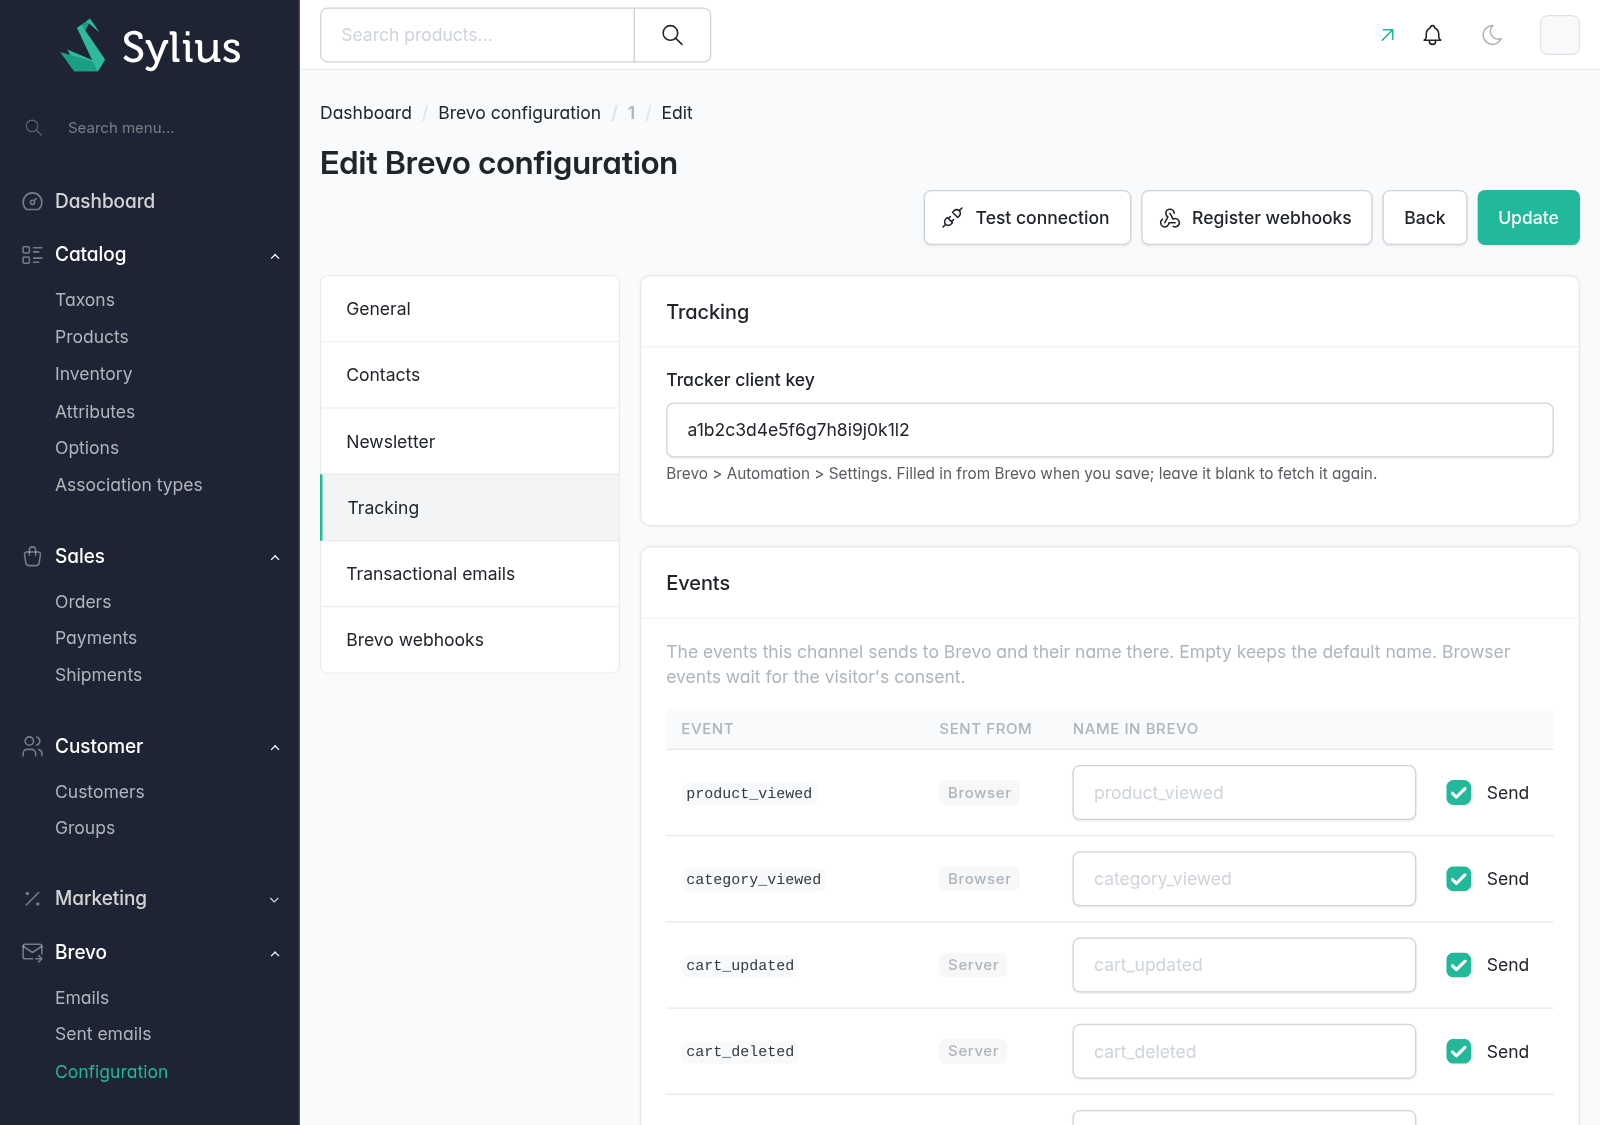This screenshot has width=1600, height=1125.
Task: Click the magnifier search button in top bar
Action: (672, 35)
